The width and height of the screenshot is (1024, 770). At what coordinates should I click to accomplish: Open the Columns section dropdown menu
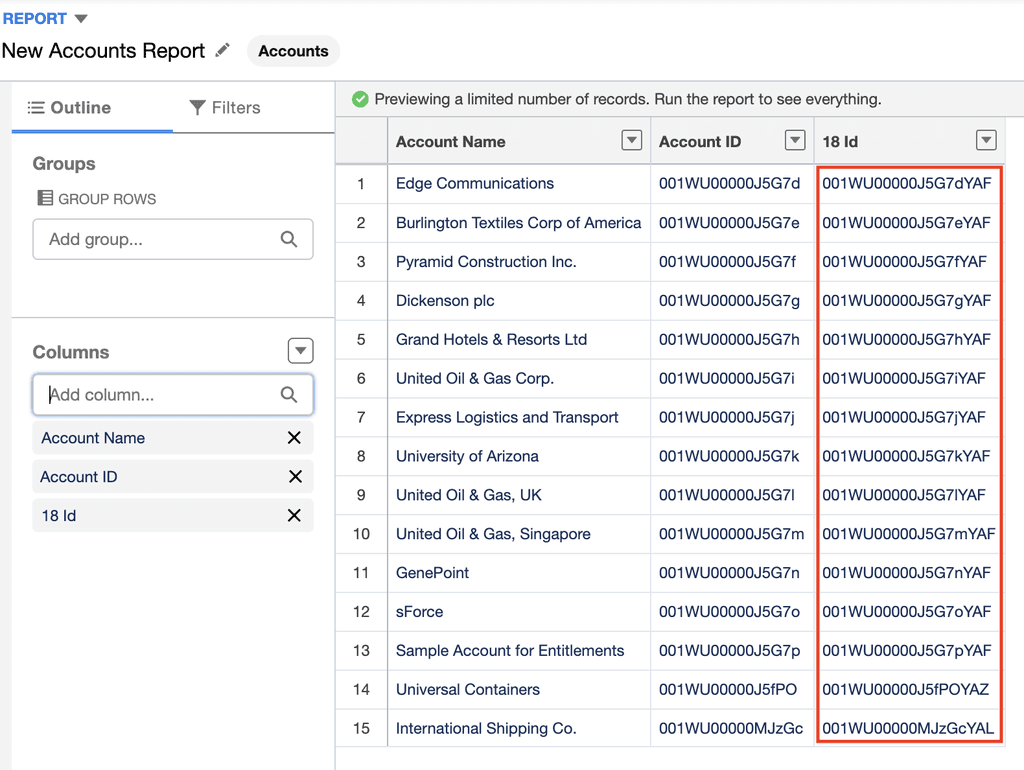pos(300,350)
